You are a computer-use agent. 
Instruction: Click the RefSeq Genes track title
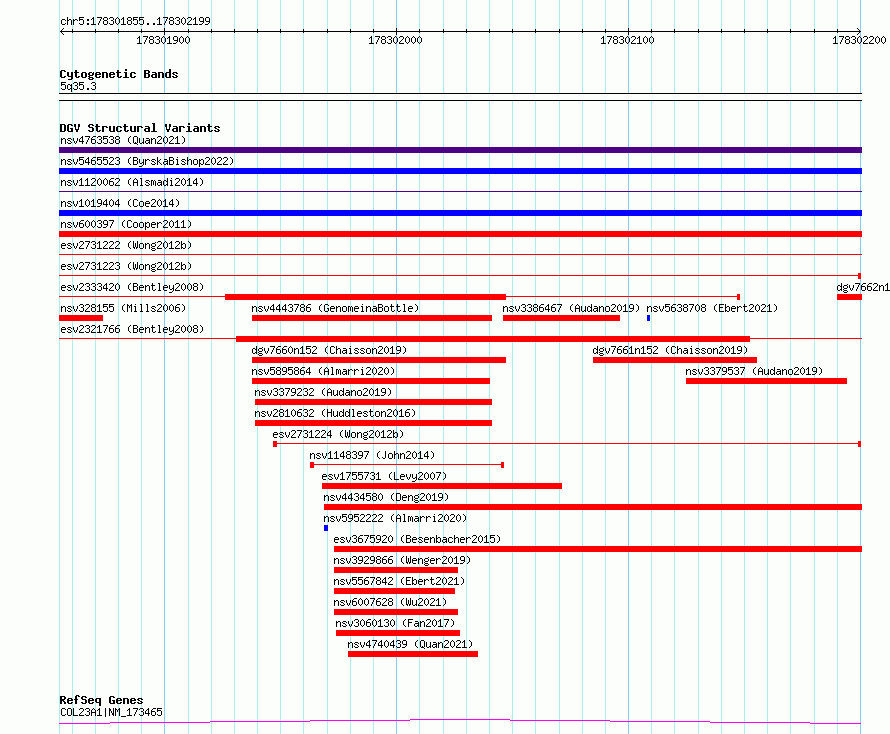tap(102, 700)
